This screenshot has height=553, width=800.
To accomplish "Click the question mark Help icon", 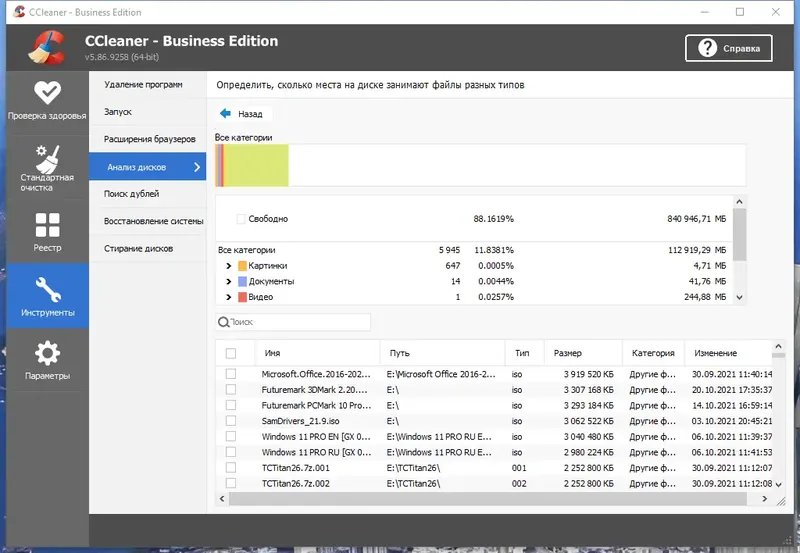I will 707,48.
